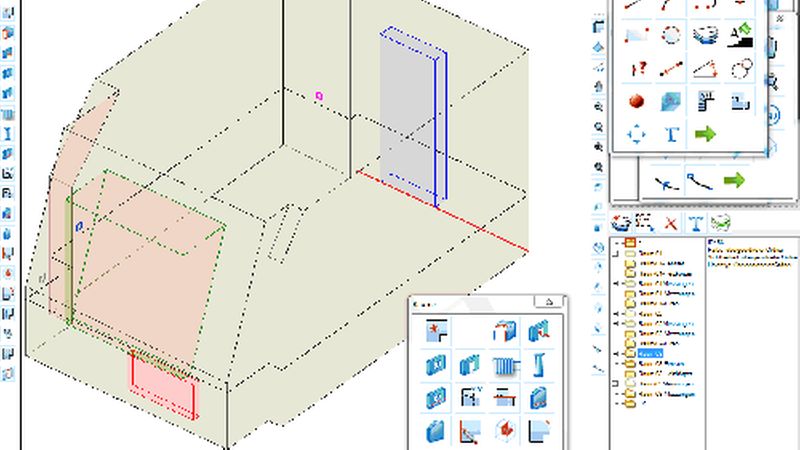Click the red arrow in circle icon
Screen dimensions: 800x450
[x=505, y=431]
